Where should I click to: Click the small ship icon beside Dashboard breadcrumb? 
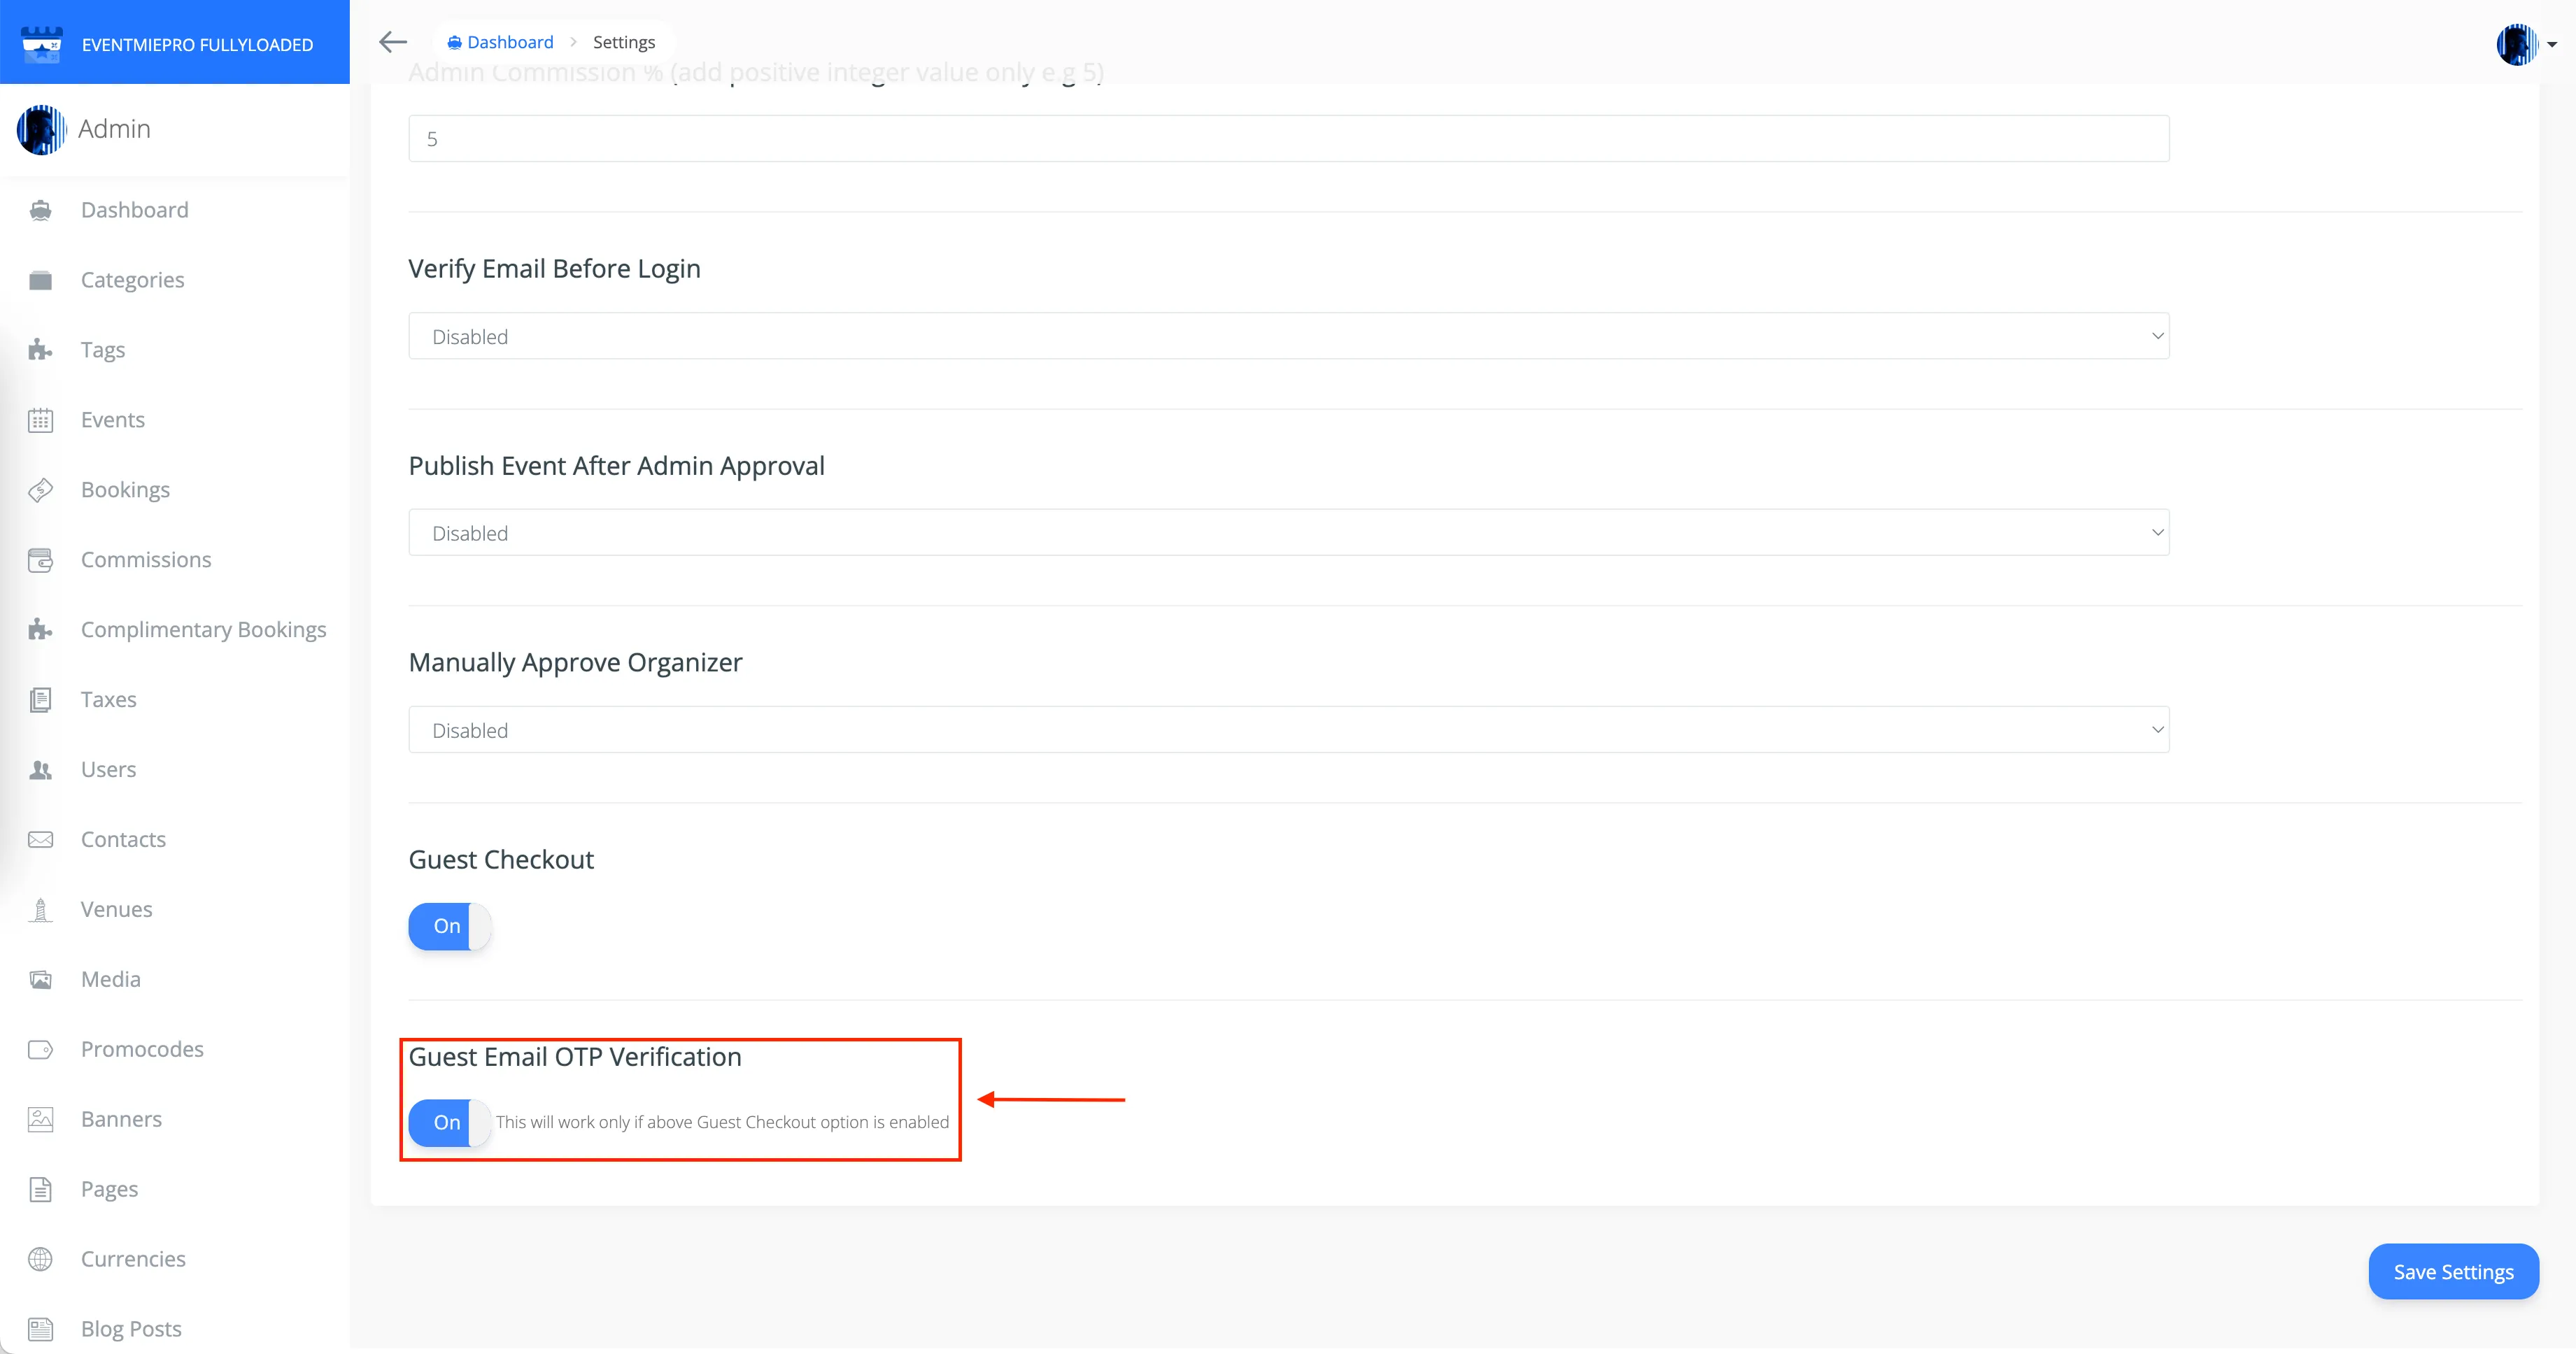click(x=454, y=42)
